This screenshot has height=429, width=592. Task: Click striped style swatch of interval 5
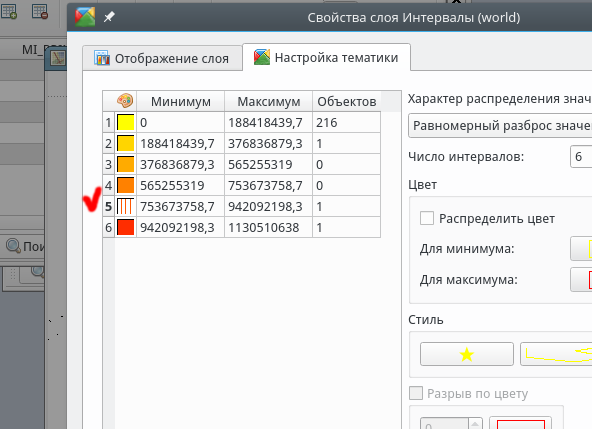(126, 207)
